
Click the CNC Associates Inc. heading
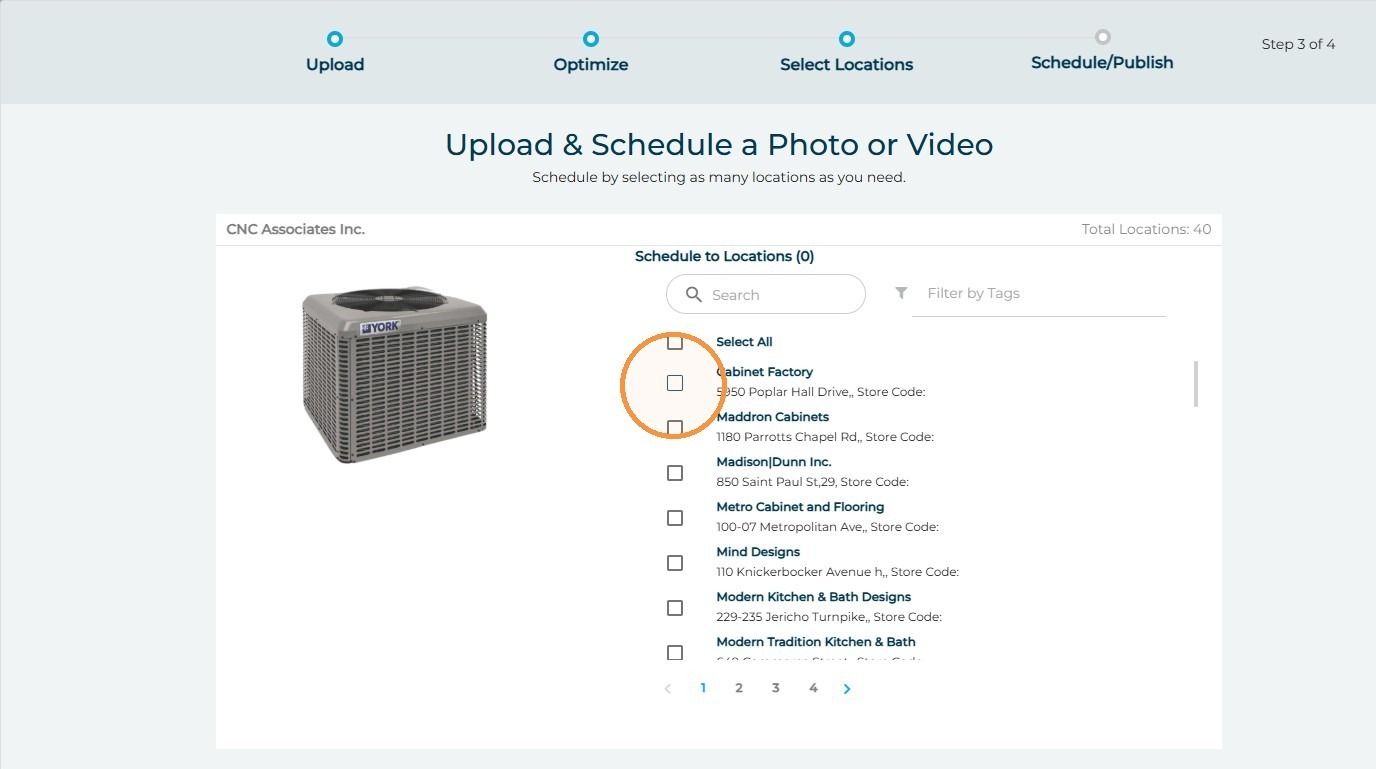point(296,229)
